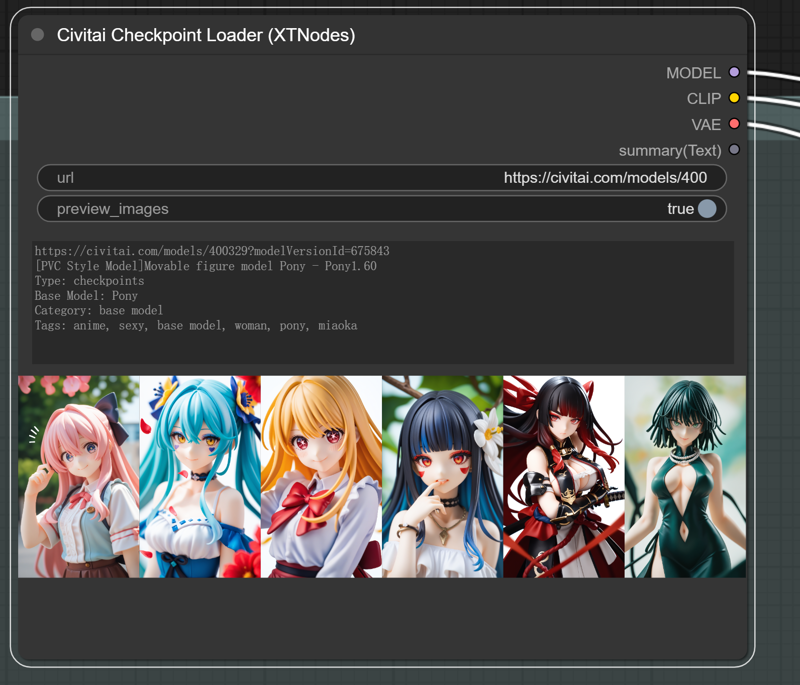This screenshot has height=685, width=800.
Task: Open the dark-blue hair flower figure preview
Action: tap(442, 477)
